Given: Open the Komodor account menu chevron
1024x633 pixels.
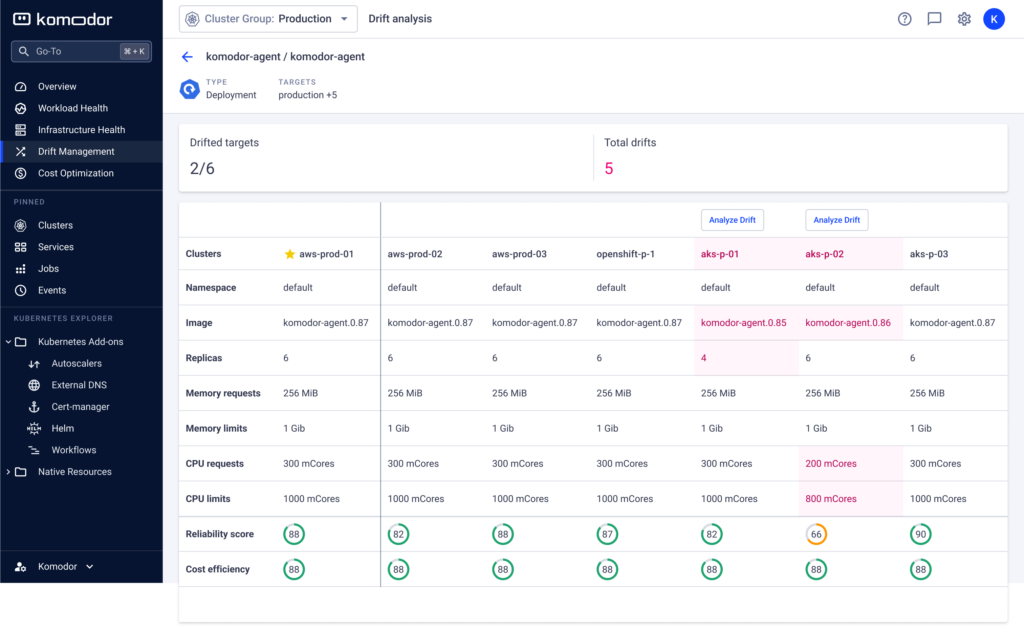Looking at the screenshot, I should [x=89, y=566].
